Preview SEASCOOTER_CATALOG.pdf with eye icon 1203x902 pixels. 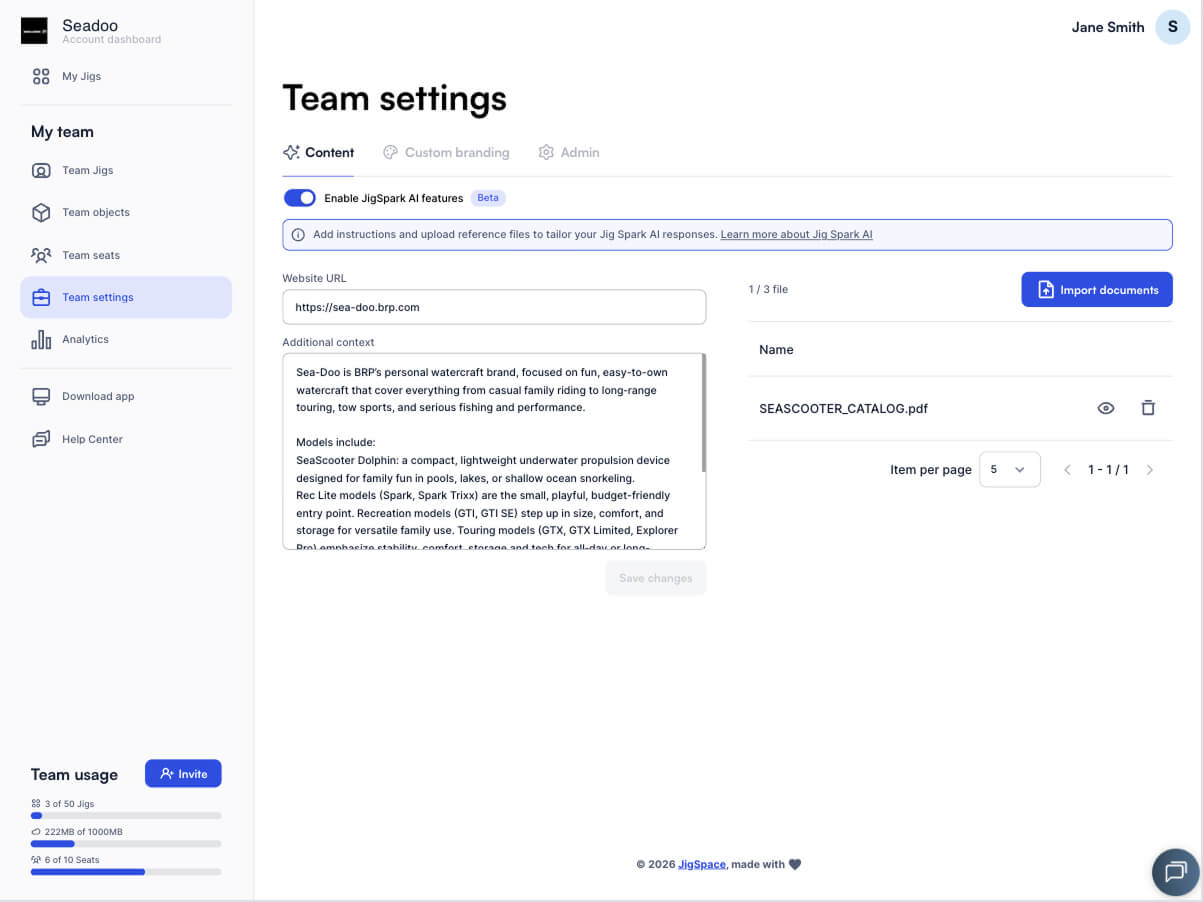click(x=1106, y=408)
